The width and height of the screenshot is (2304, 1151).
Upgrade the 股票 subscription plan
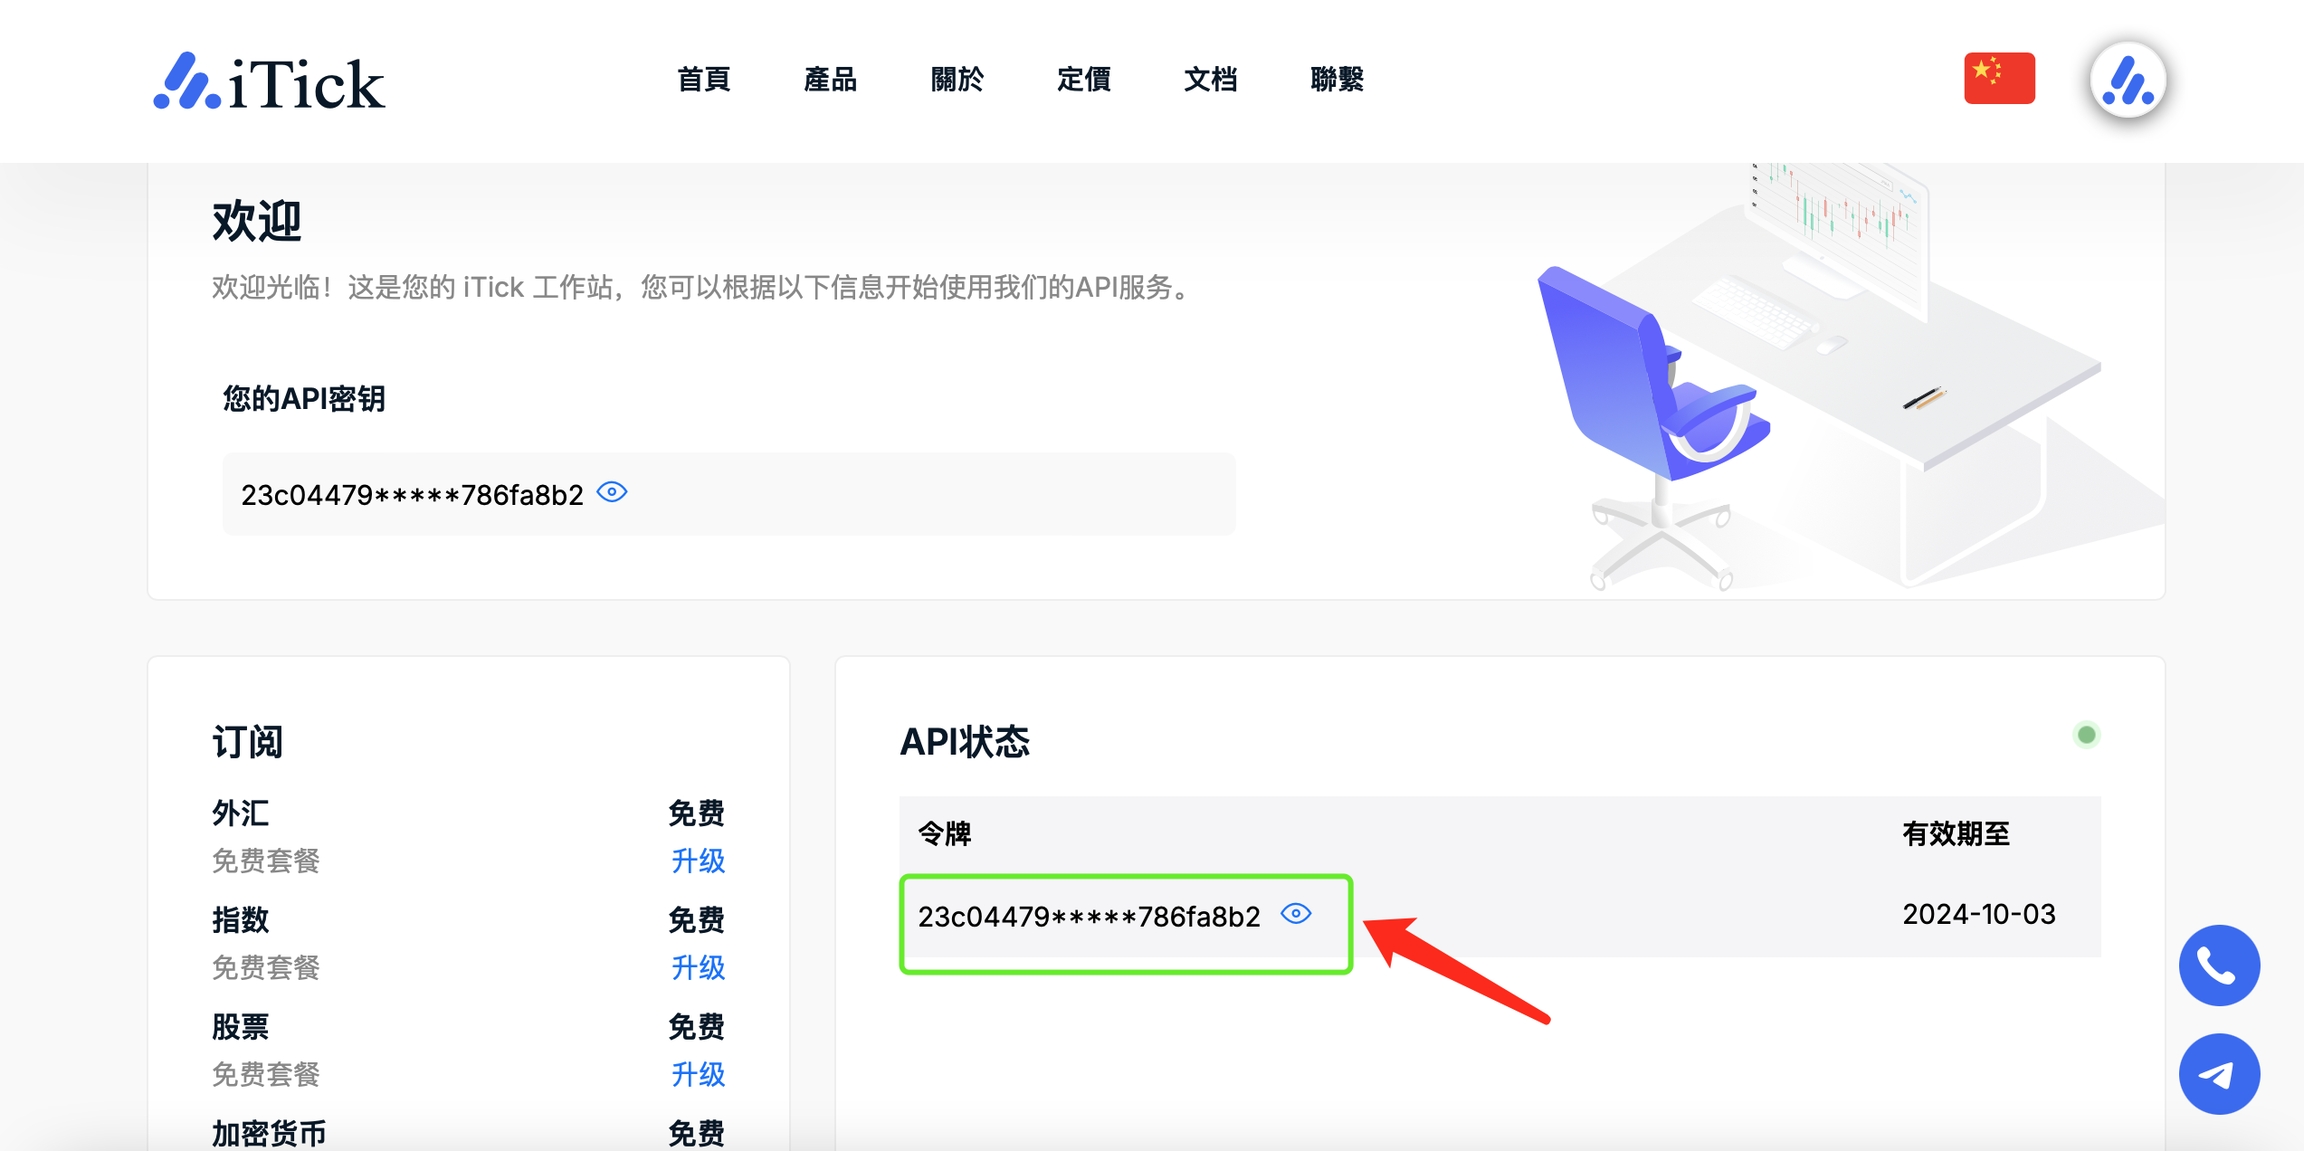coord(697,1075)
